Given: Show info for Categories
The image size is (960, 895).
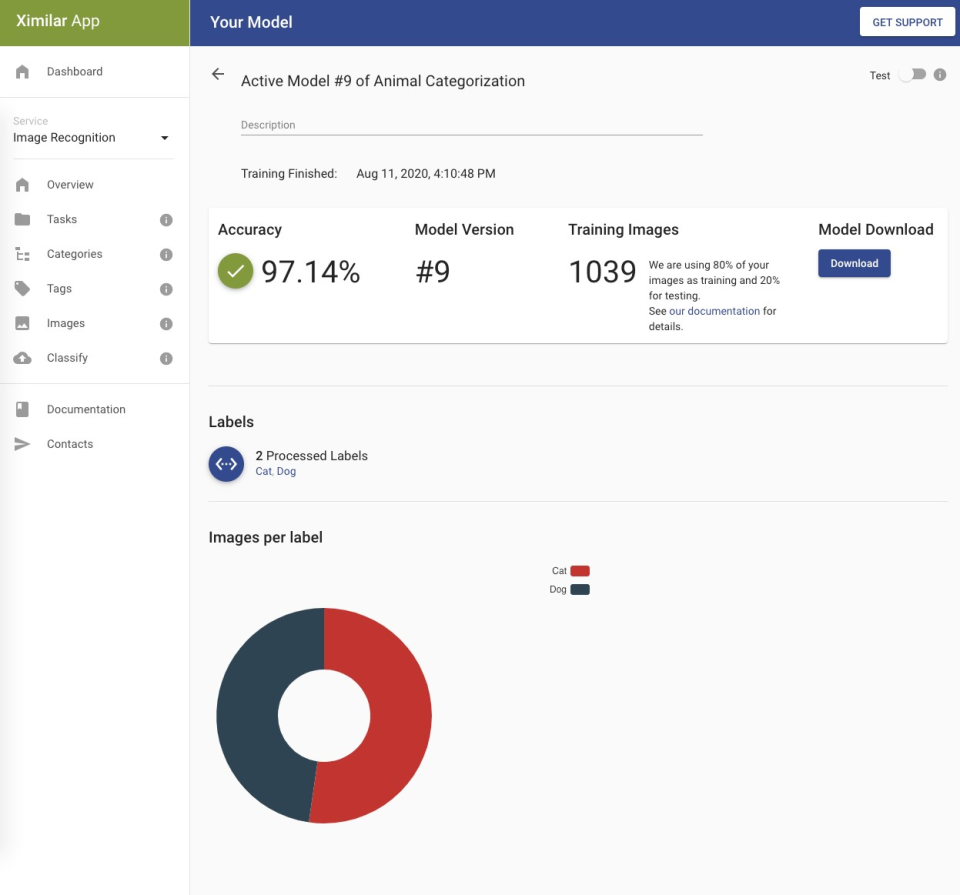Looking at the screenshot, I should [166, 255].
